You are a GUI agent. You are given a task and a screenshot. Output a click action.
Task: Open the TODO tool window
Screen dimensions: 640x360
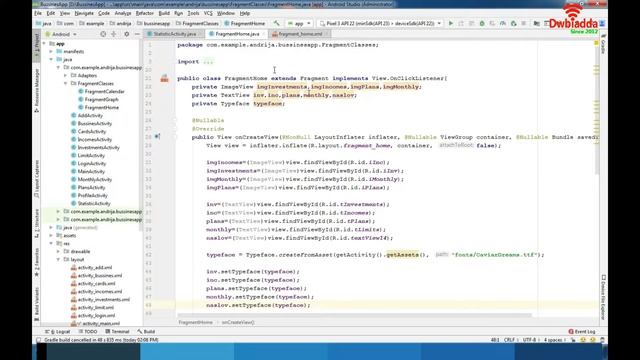tap(87, 331)
